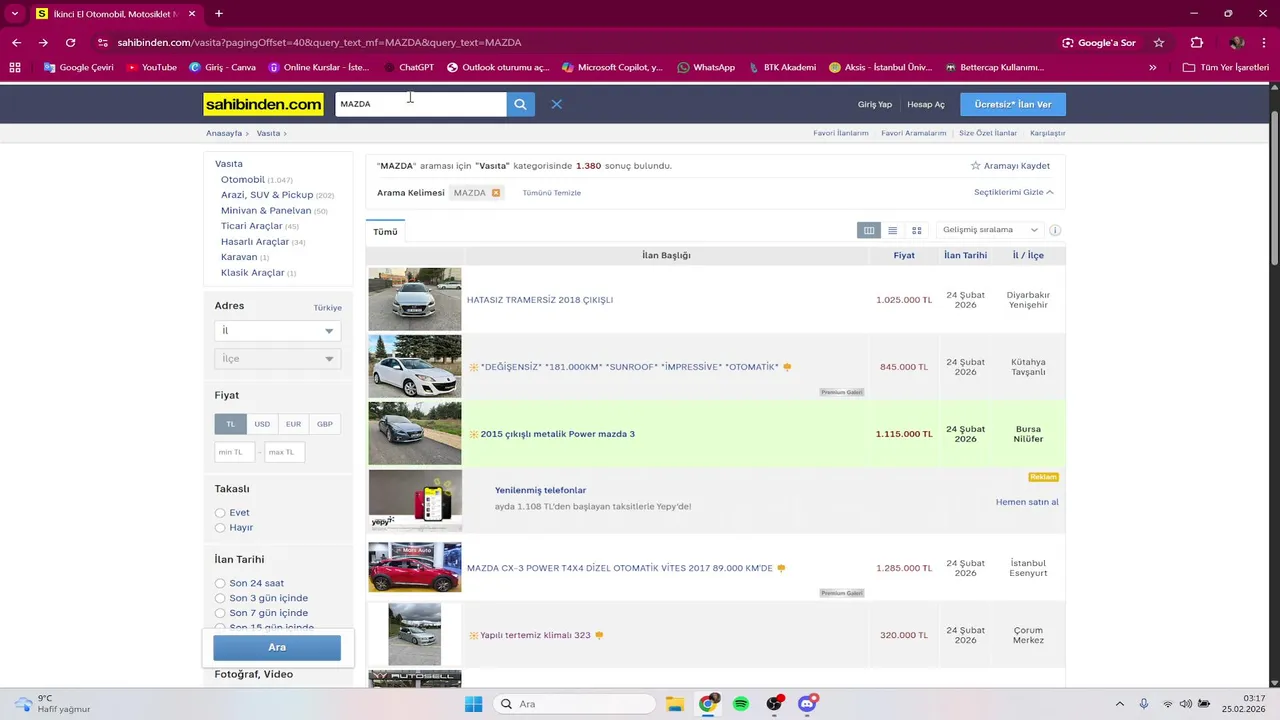The width and height of the screenshot is (1280, 720).
Task: Bookmark this page with the star icon
Action: click(1159, 43)
